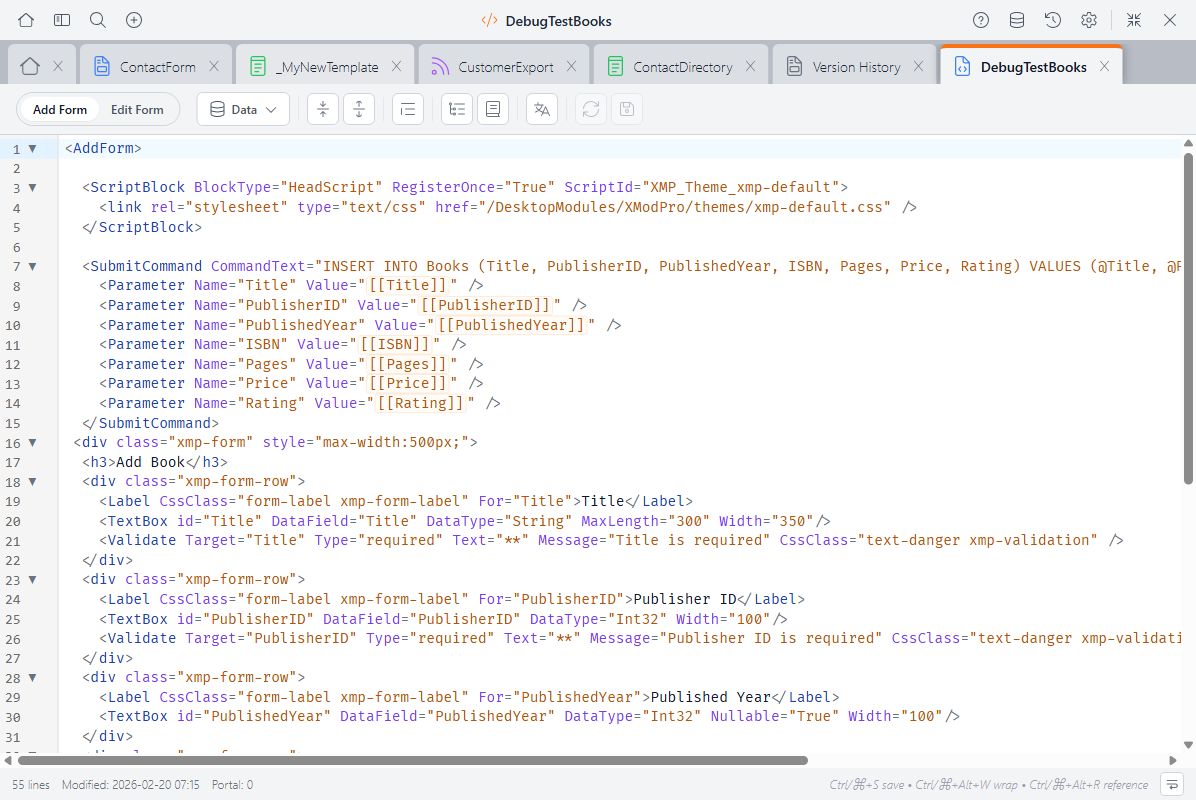Click the Modified timestamp in status bar

tap(130, 785)
